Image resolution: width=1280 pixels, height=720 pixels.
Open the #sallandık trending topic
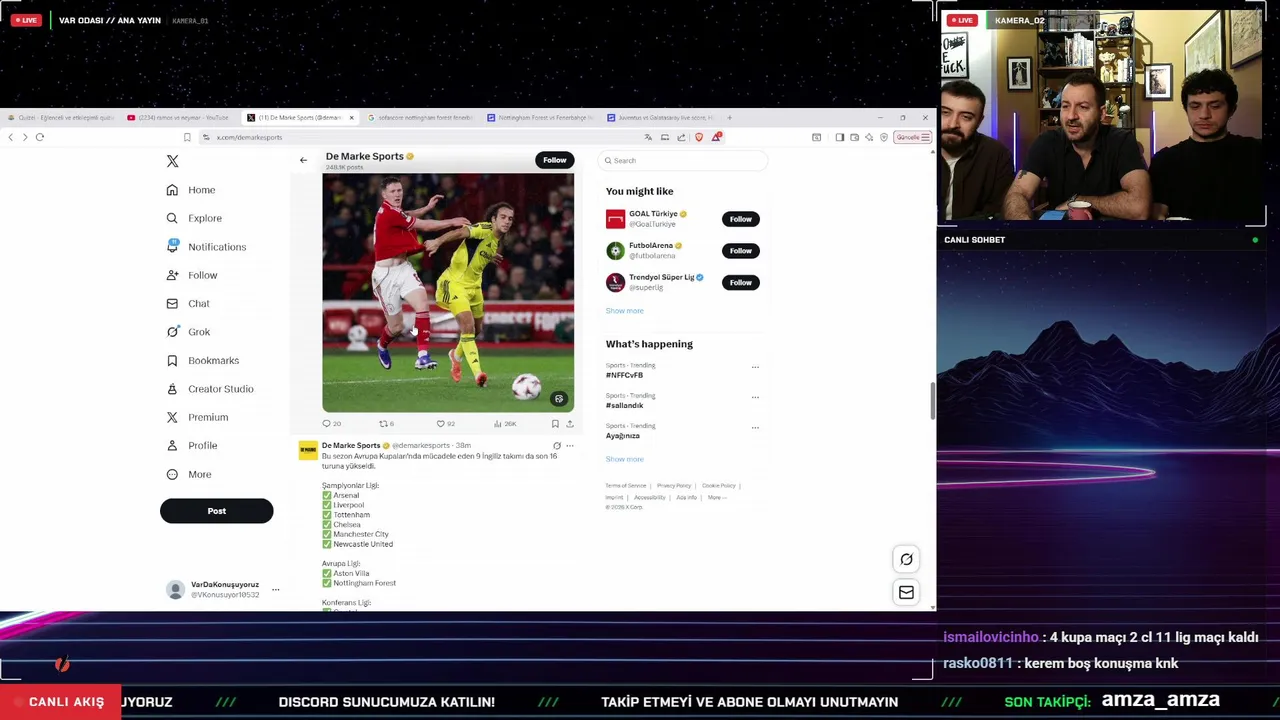tap(624, 405)
